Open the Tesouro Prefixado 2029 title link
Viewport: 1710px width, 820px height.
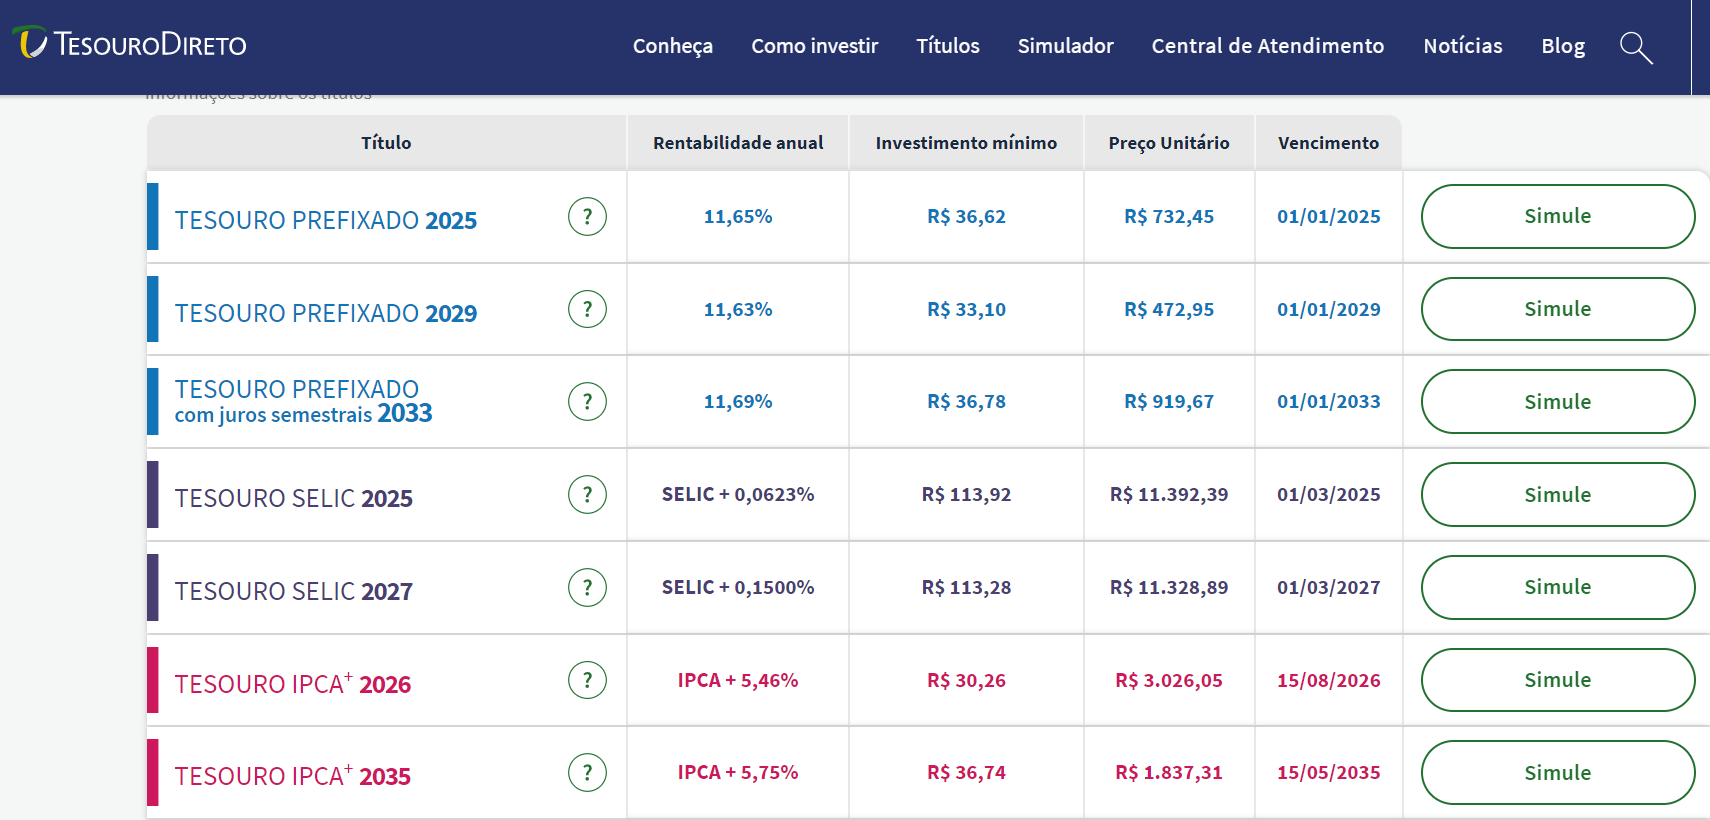(326, 313)
